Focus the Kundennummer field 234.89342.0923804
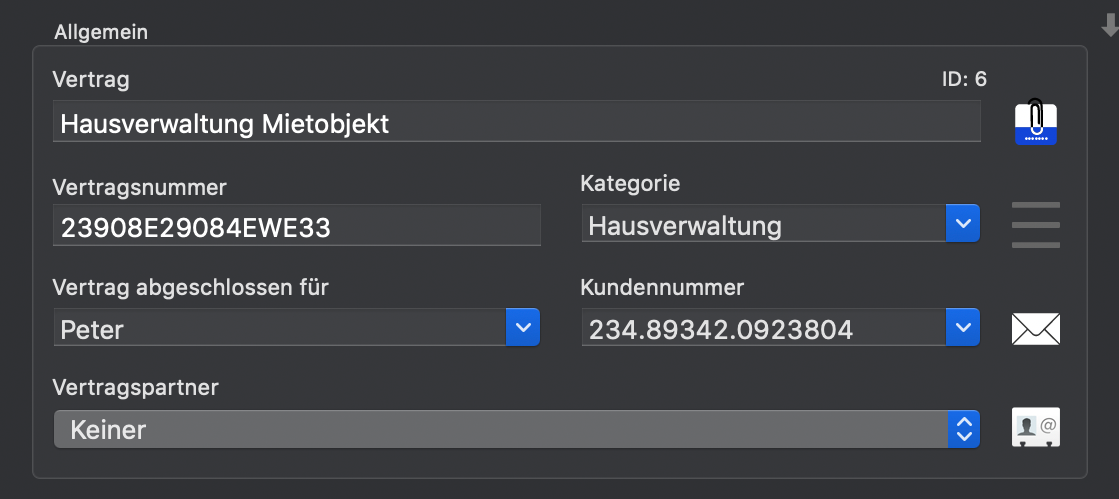 click(x=764, y=328)
